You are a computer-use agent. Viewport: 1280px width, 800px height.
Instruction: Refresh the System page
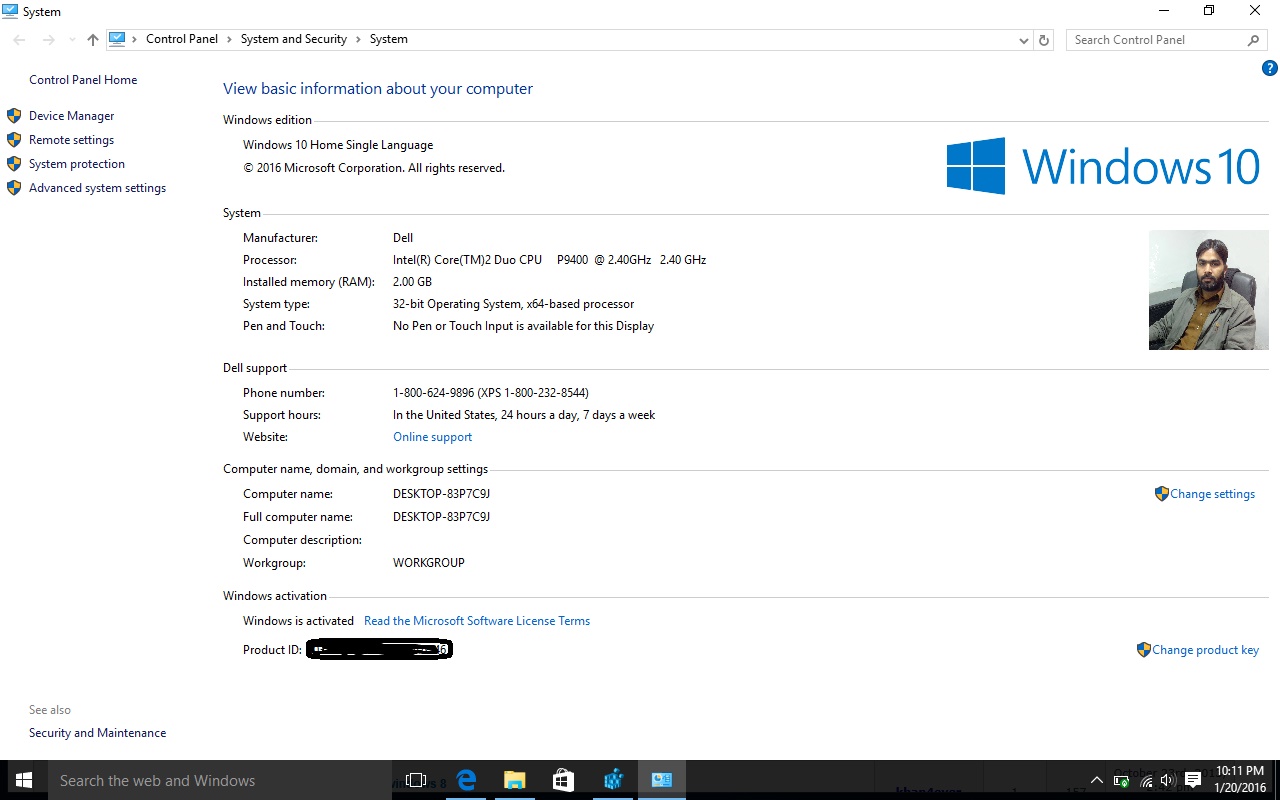pos(1044,40)
